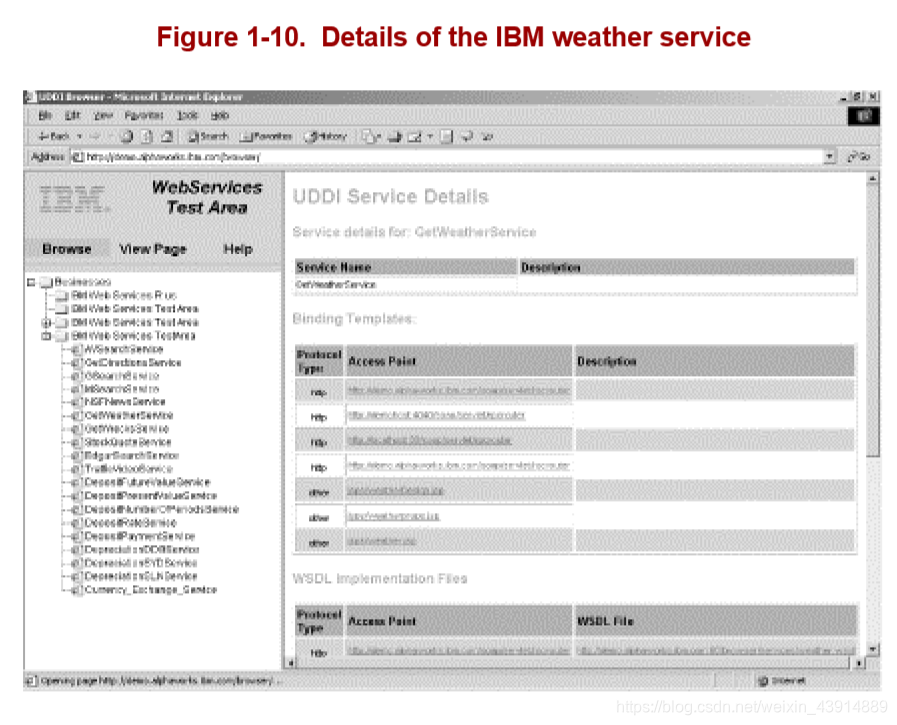The width and height of the screenshot is (897, 725).
Task: Click the Businesses folder icon
Action: [x=46, y=282]
